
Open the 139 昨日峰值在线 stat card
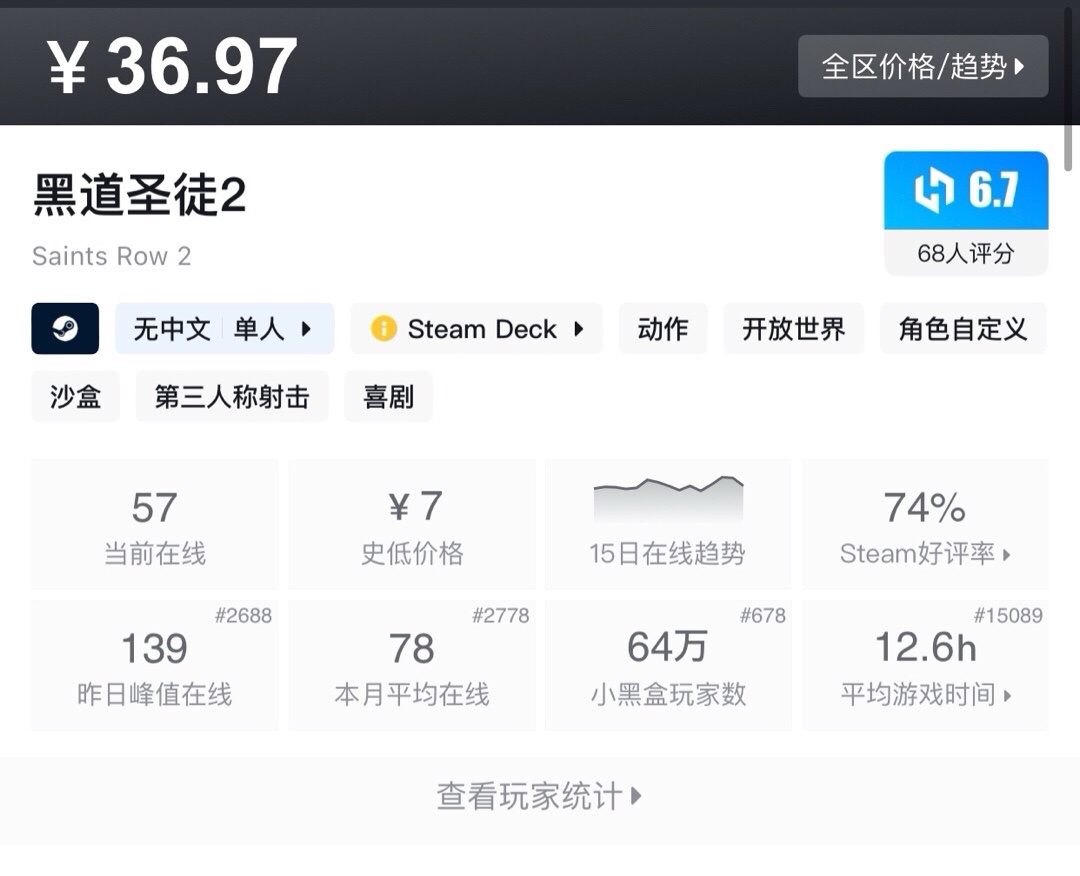click(x=155, y=665)
